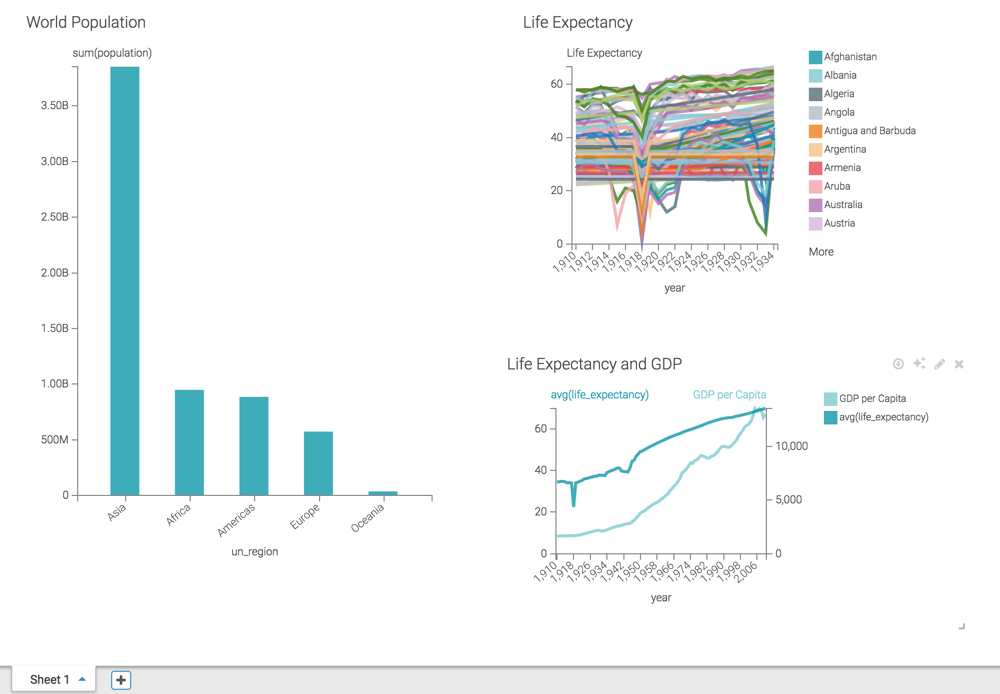Click the Life Expectancy chart title
Image resolution: width=1000 pixels, height=694 pixels.
[x=577, y=22]
